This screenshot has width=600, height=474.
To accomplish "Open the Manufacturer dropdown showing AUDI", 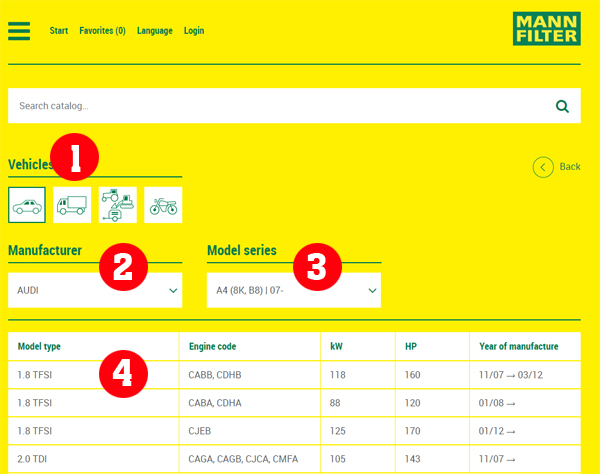I will 95,291.
